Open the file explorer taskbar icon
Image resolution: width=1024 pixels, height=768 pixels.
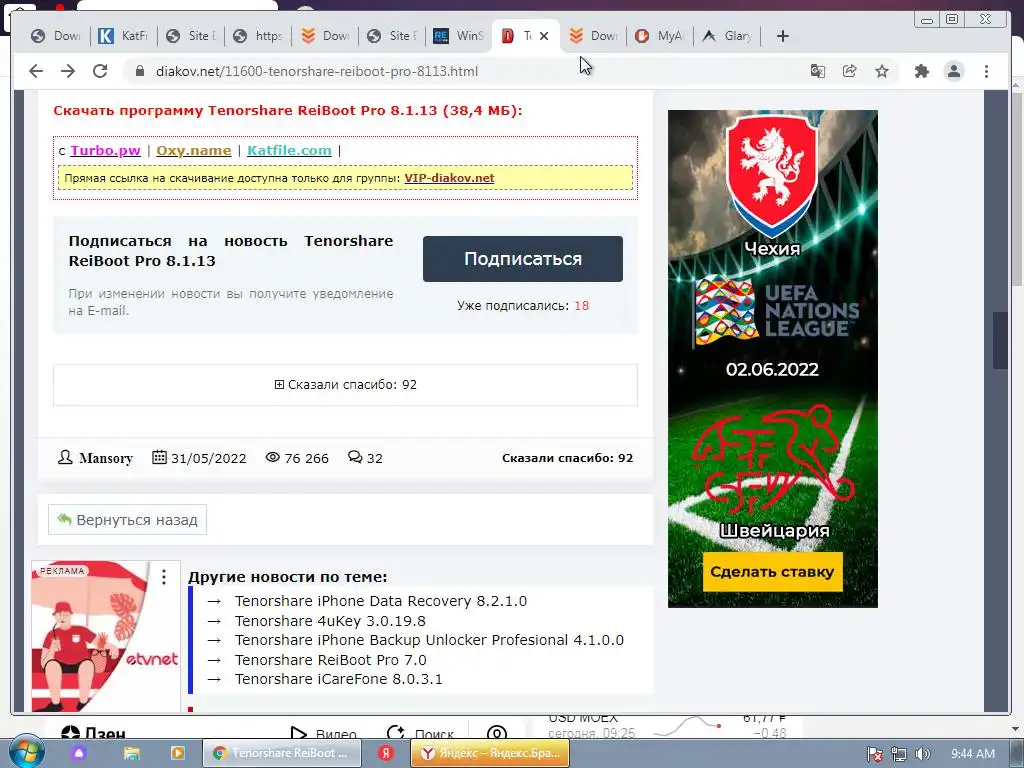tap(132, 753)
